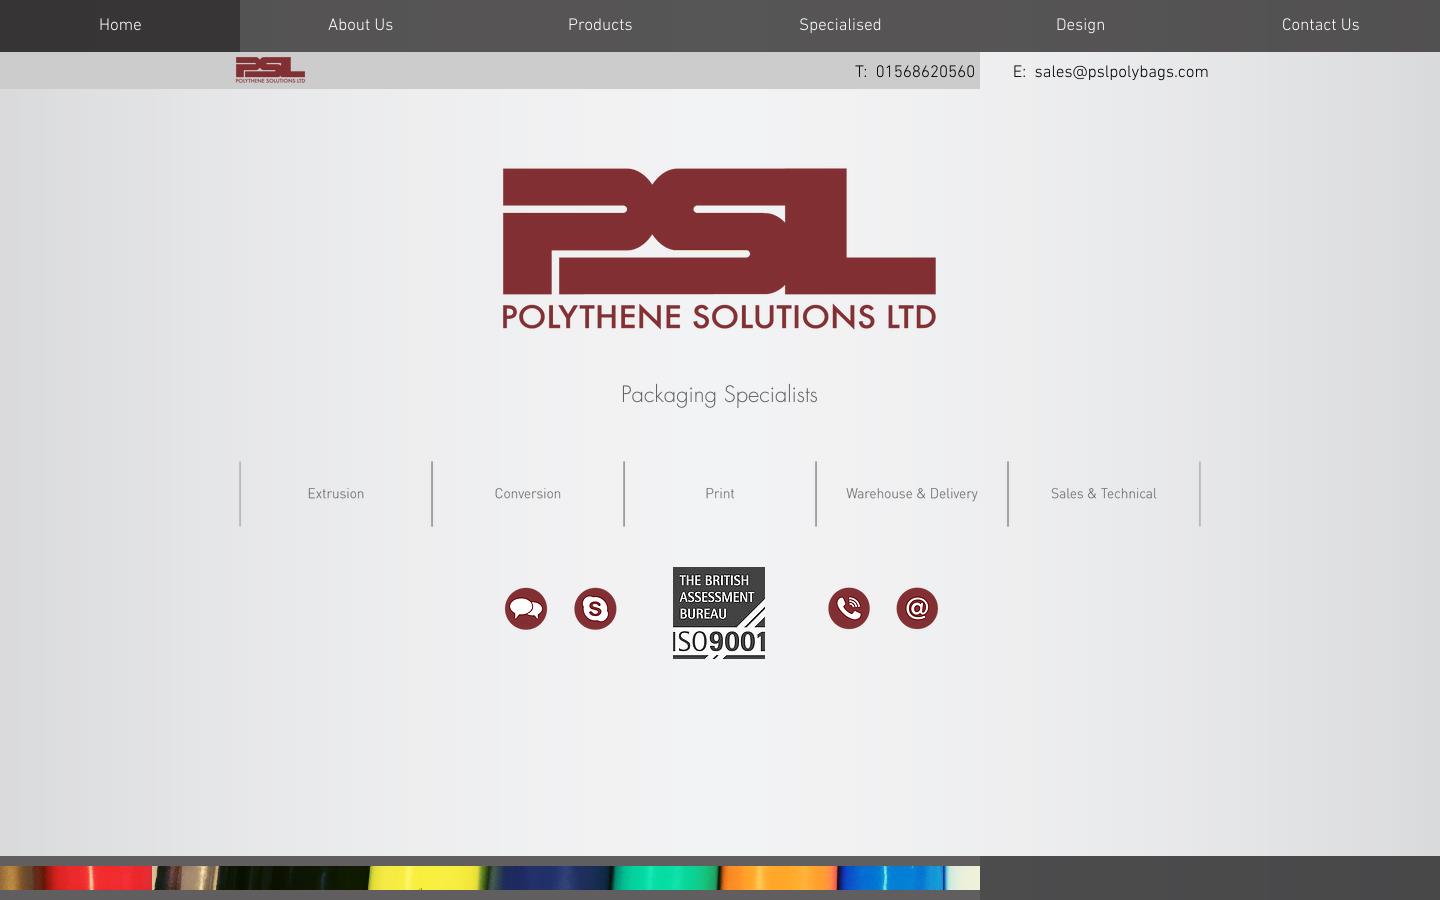The height and width of the screenshot is (900, 1440).
Task: Click the Viber phone icon
Action: 848,608
